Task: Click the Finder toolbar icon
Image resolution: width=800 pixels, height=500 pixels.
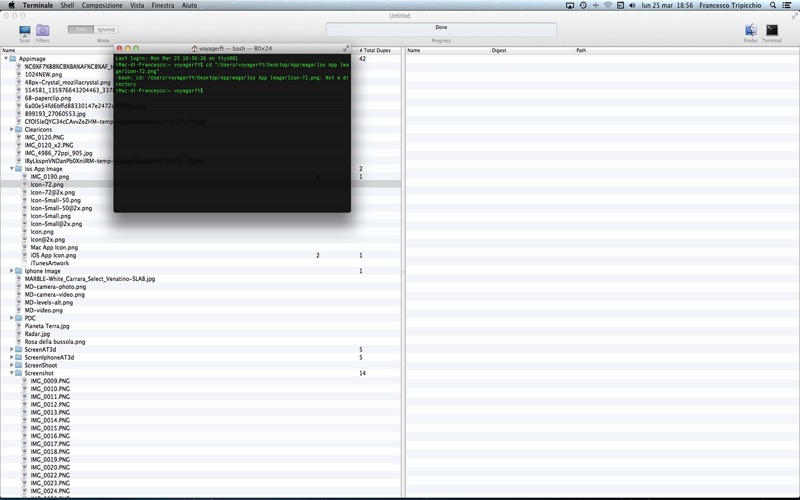Action: pos(751,30)
